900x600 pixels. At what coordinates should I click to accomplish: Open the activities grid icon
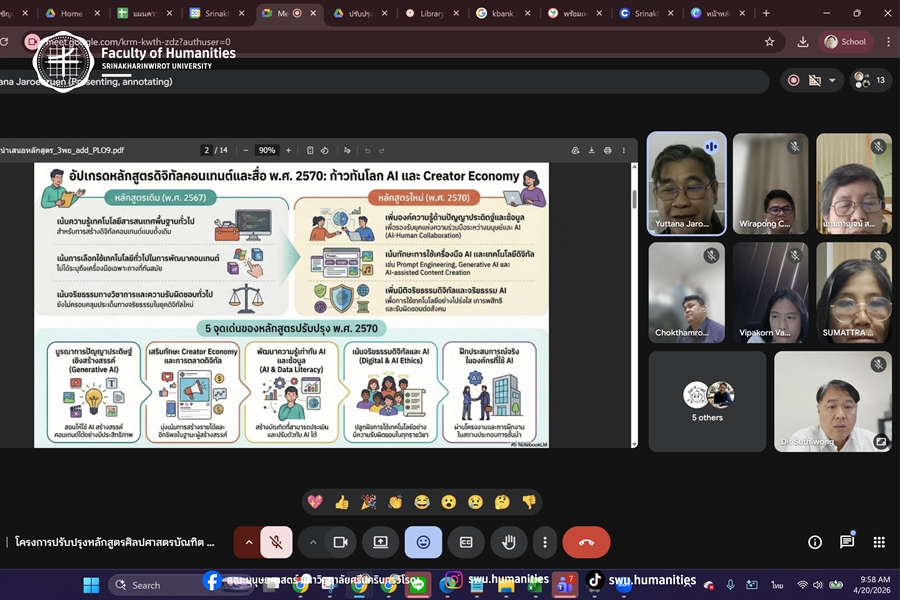[x=879, y=542]
